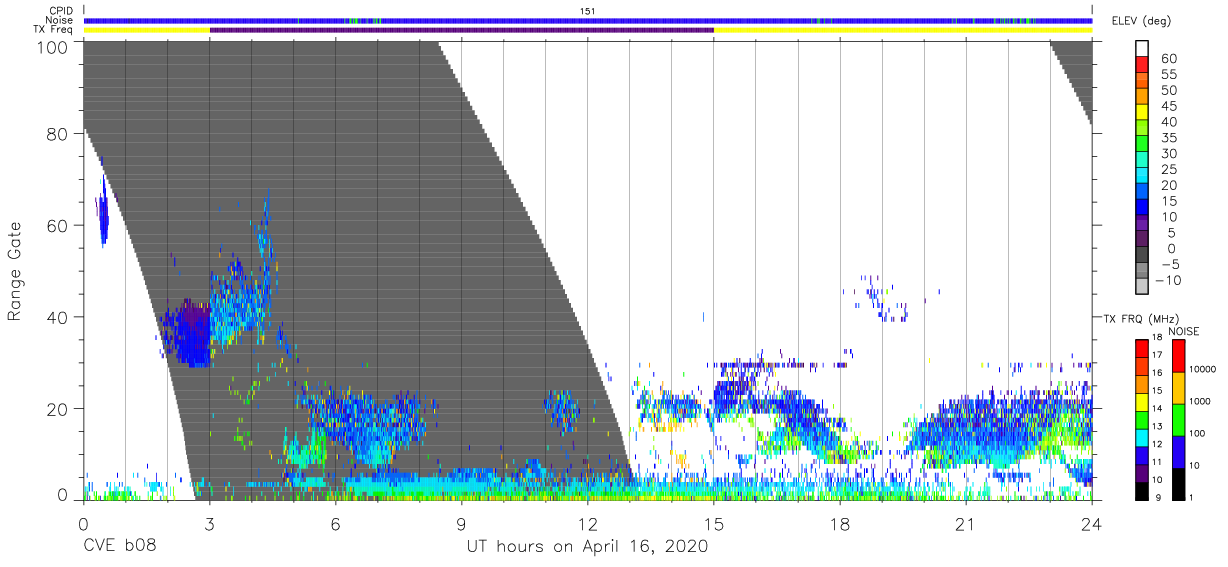Click the range gate 20 axis label
Image resolution: width=1228 pixels, height=567 pixels.
[56, 409]
